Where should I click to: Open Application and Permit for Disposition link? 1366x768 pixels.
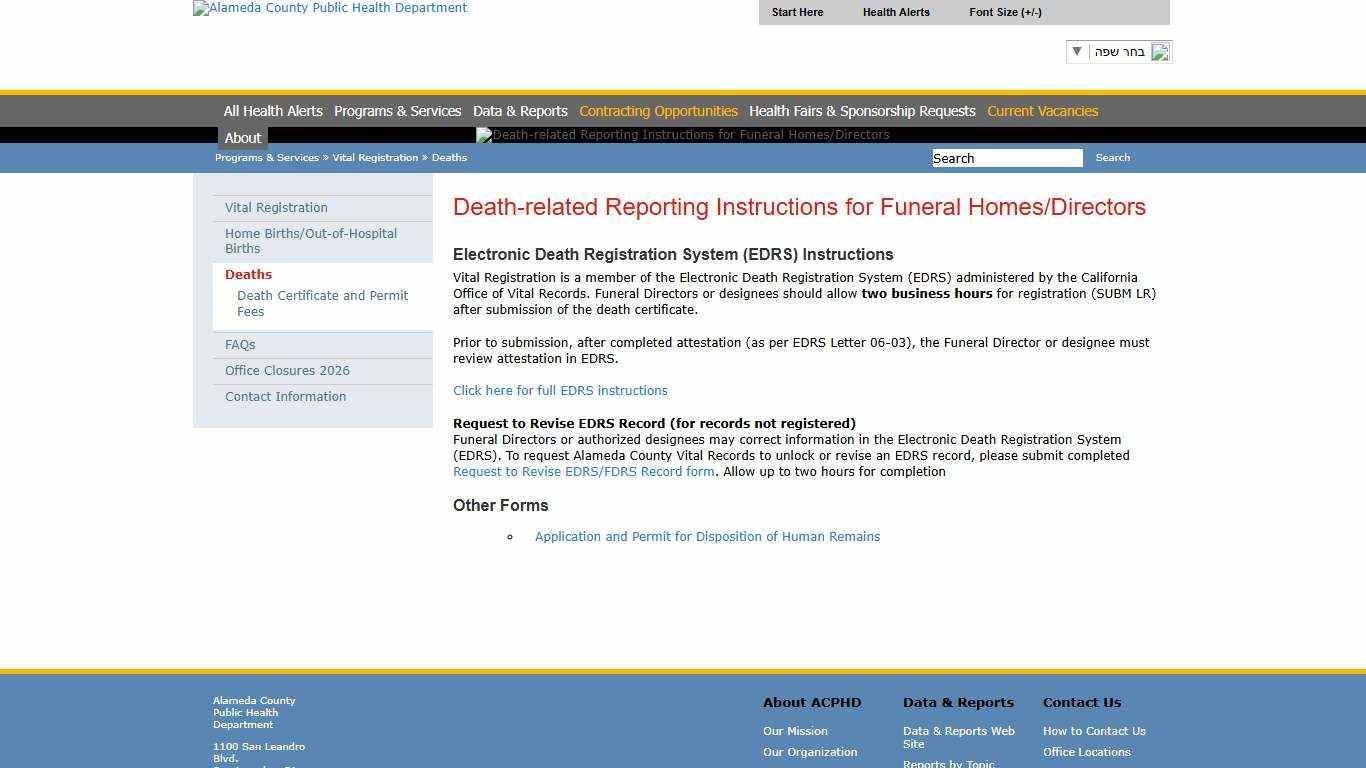(x=707, y=536)
